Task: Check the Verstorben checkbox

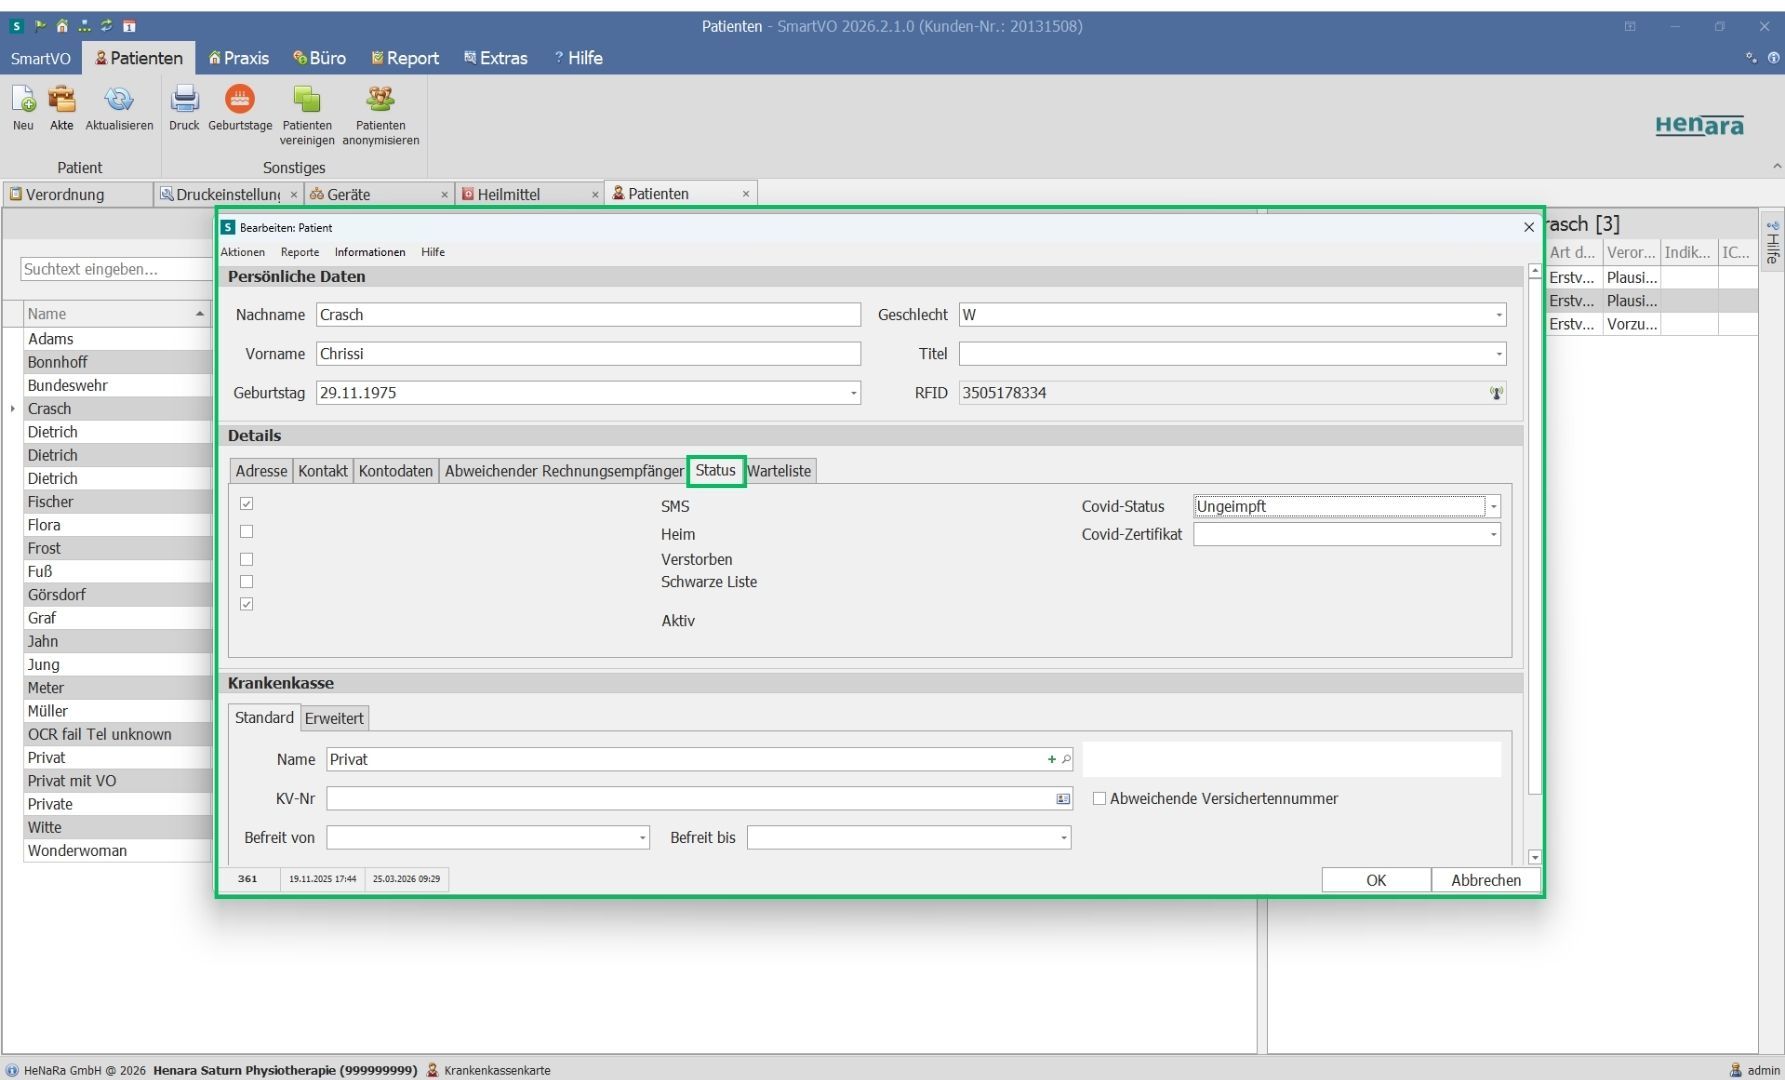Action: tap(246, 559)
